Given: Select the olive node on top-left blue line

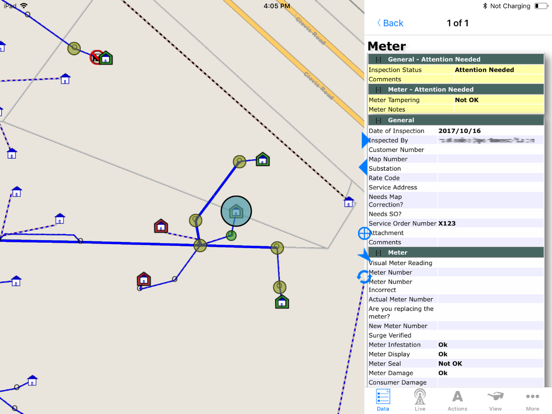Looking at the screenshot, I should coord(74,48).
